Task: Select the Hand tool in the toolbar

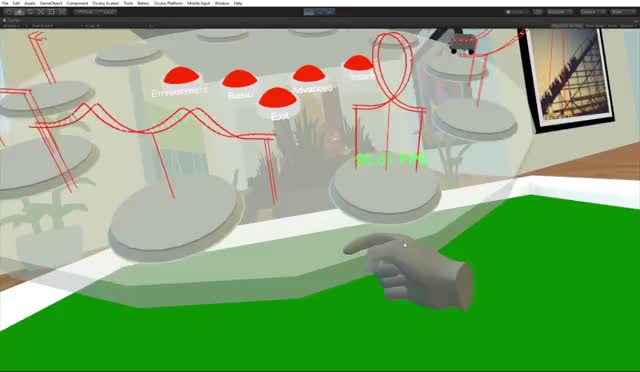Action: 9,12
